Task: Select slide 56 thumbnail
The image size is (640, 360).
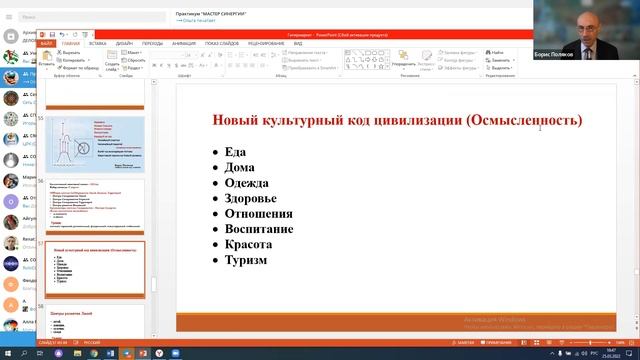Action: [x=95, y=207]
